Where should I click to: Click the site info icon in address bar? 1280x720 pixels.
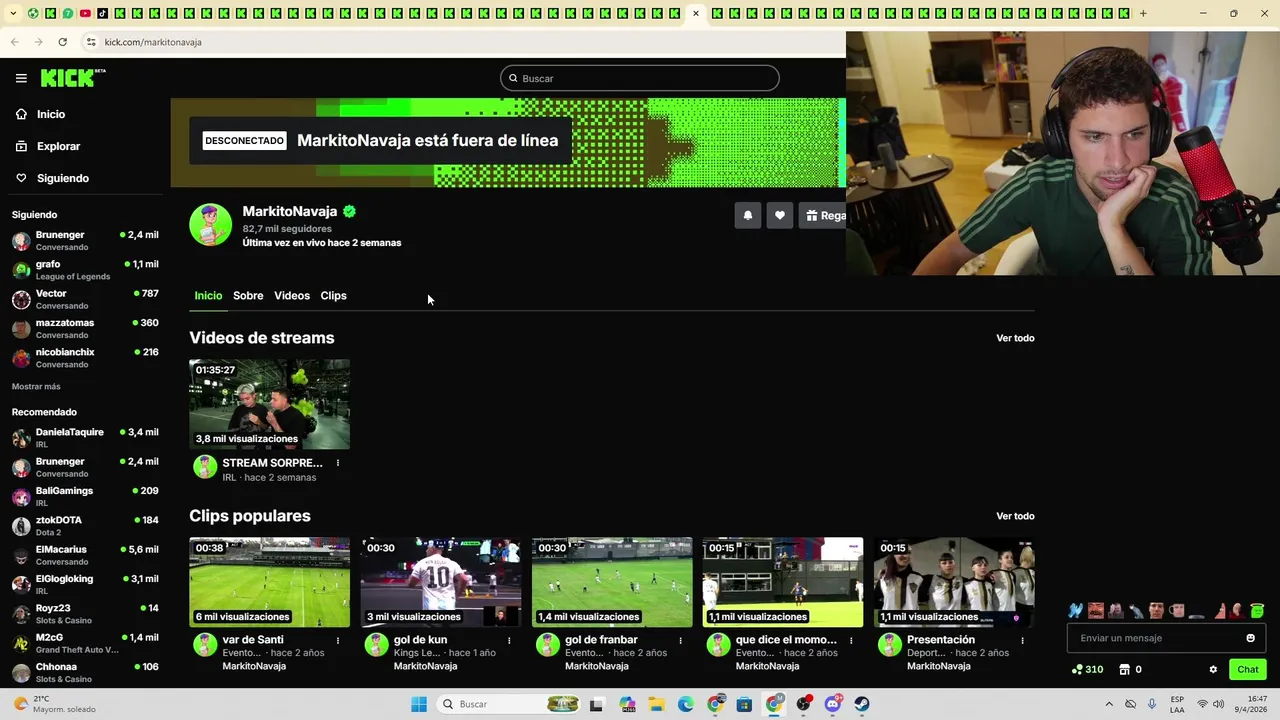tap(91, 42)
